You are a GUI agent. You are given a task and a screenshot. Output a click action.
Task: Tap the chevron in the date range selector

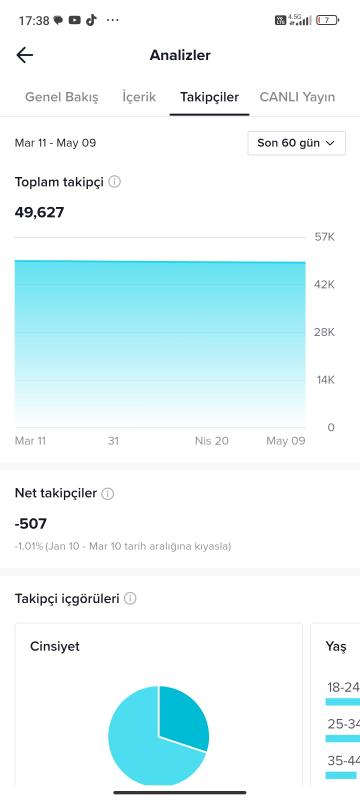click(330, 143)
